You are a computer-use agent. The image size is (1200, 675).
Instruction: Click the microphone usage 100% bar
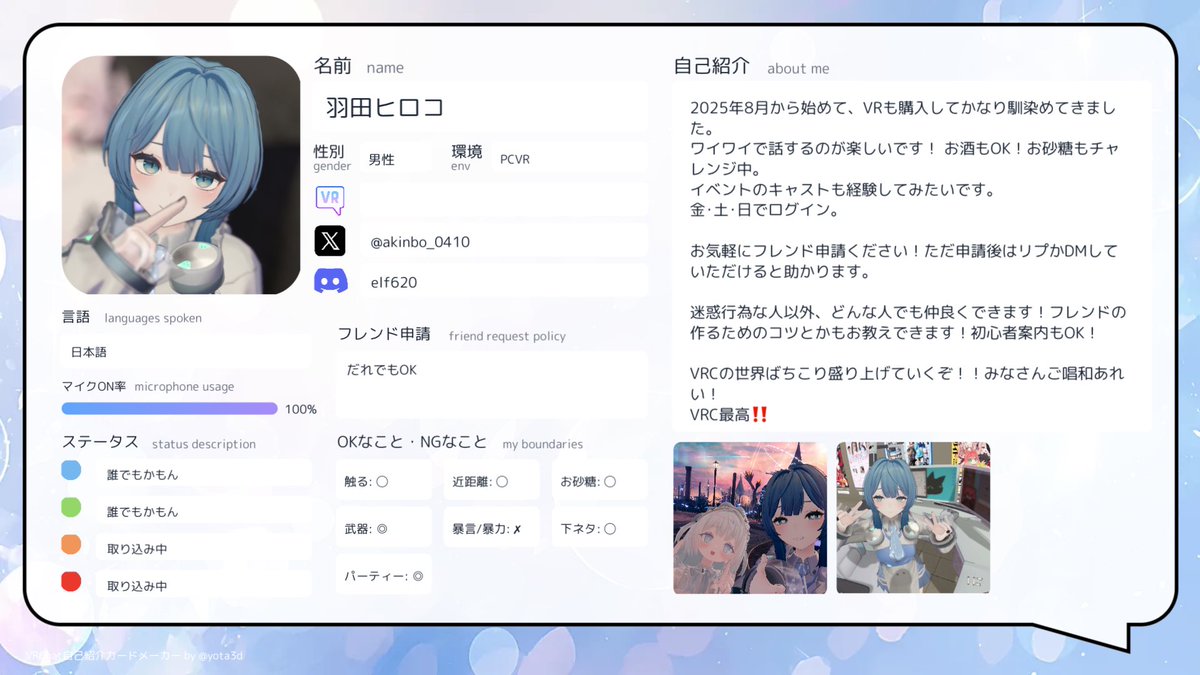click(x=169, y=408)
